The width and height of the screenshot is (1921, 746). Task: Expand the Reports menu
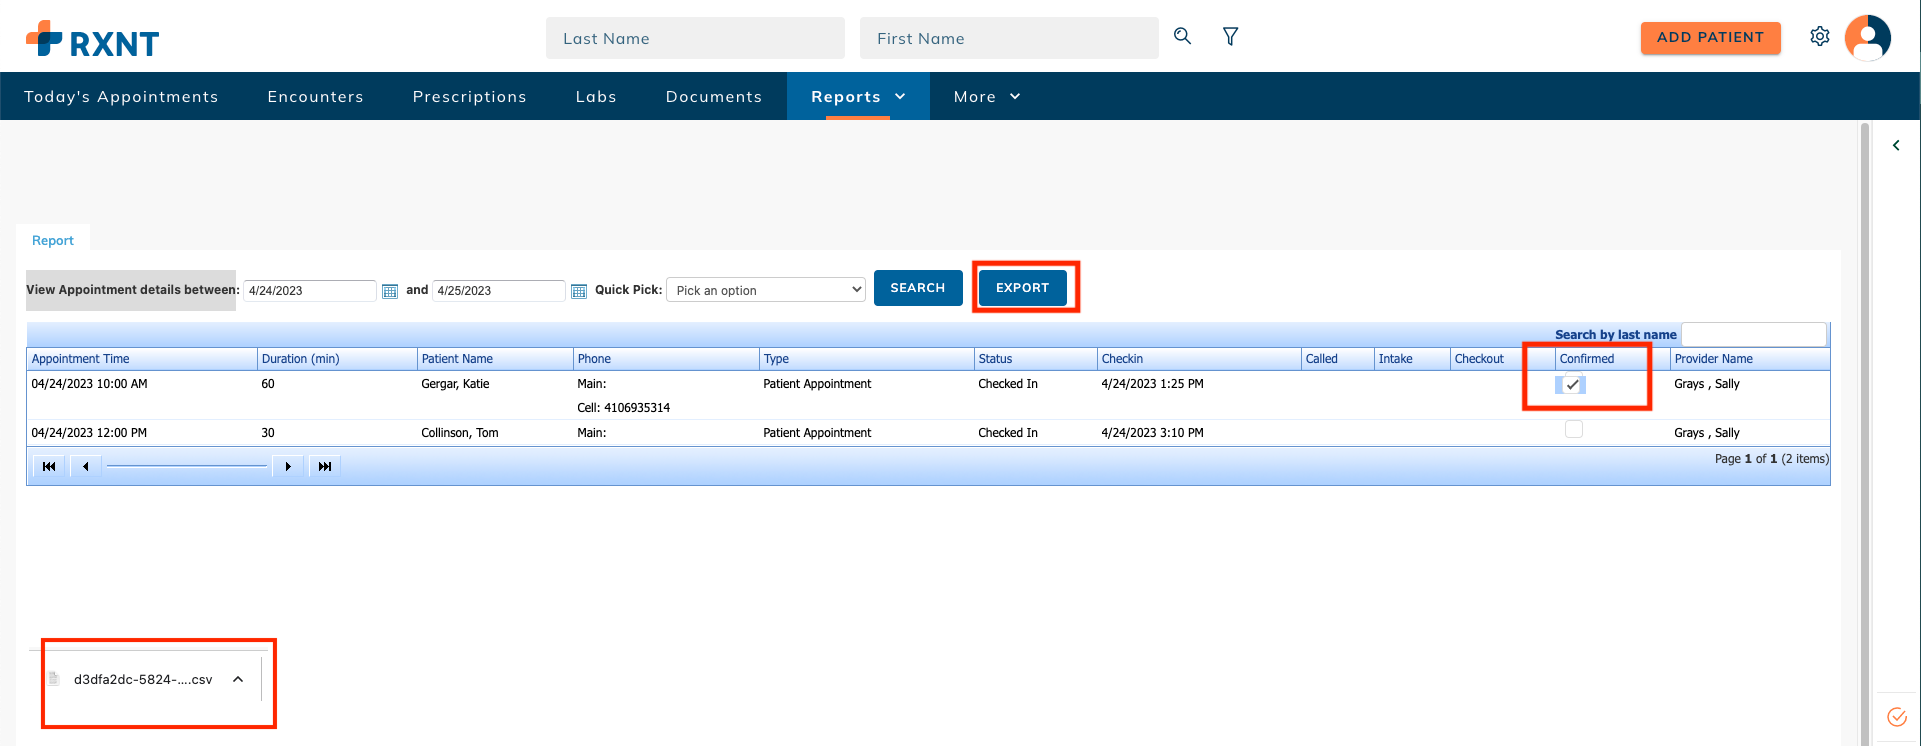[858, 96]
